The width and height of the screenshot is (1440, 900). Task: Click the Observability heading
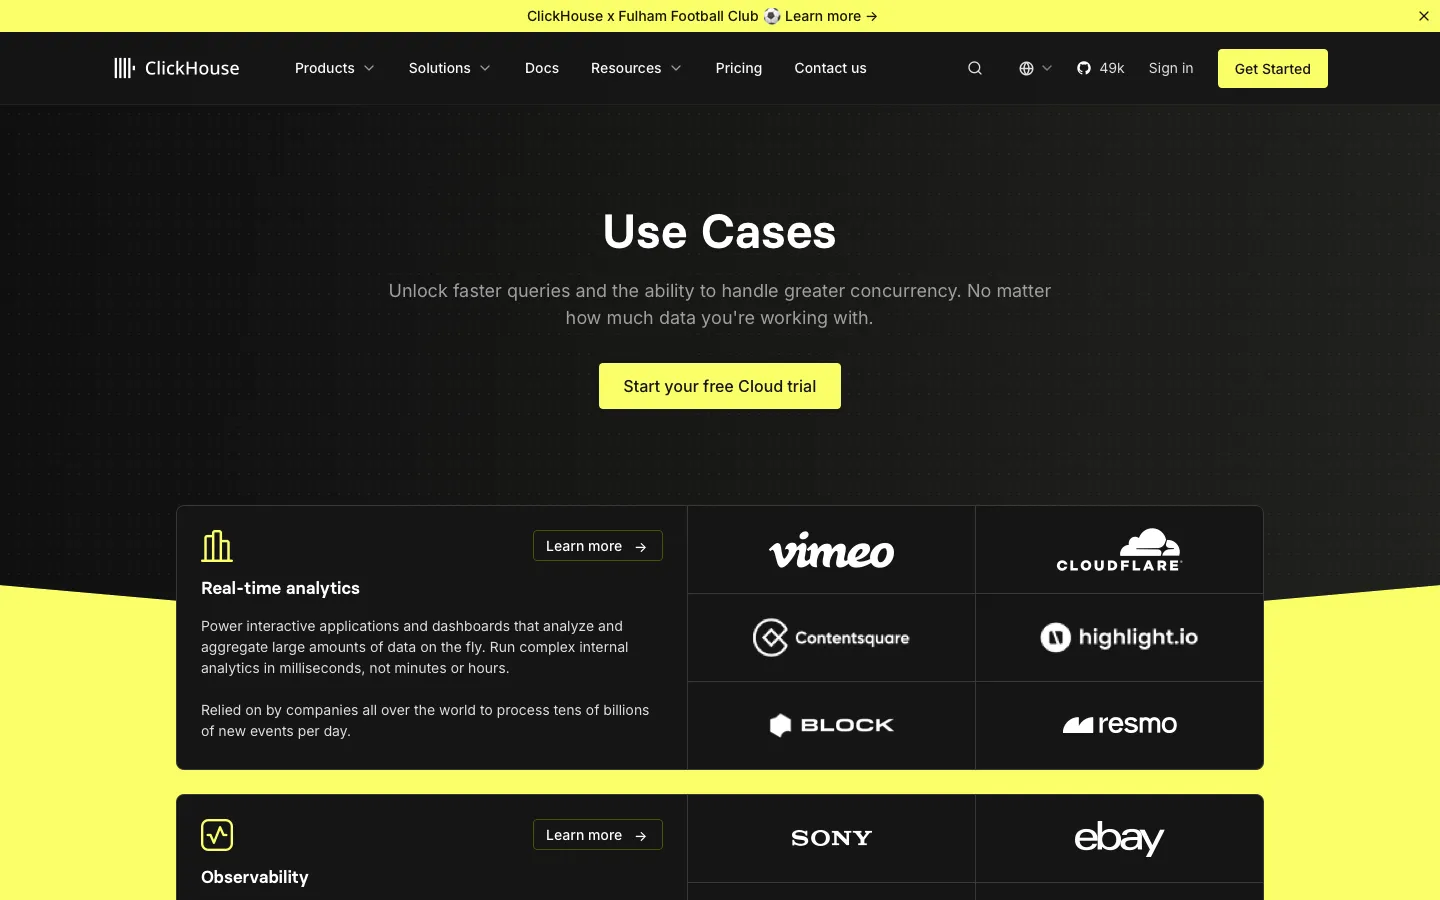[255, 877]
